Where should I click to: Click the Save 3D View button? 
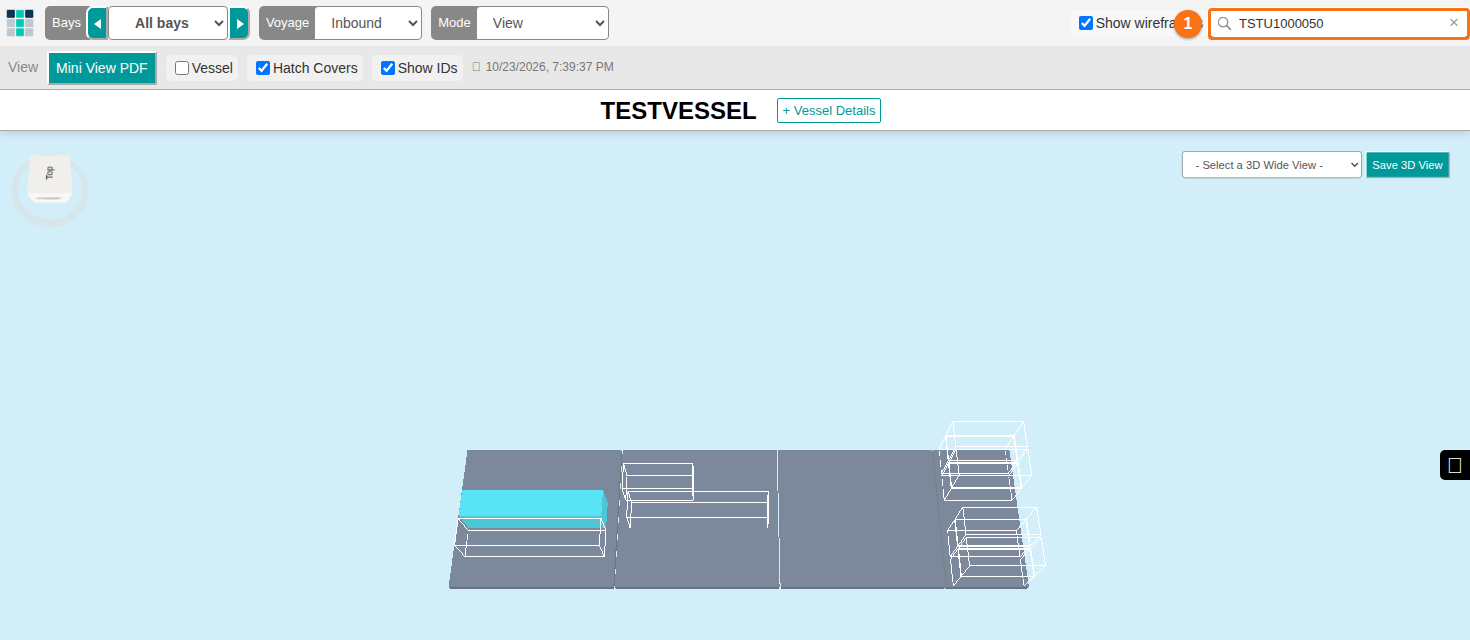[1408, 165]
